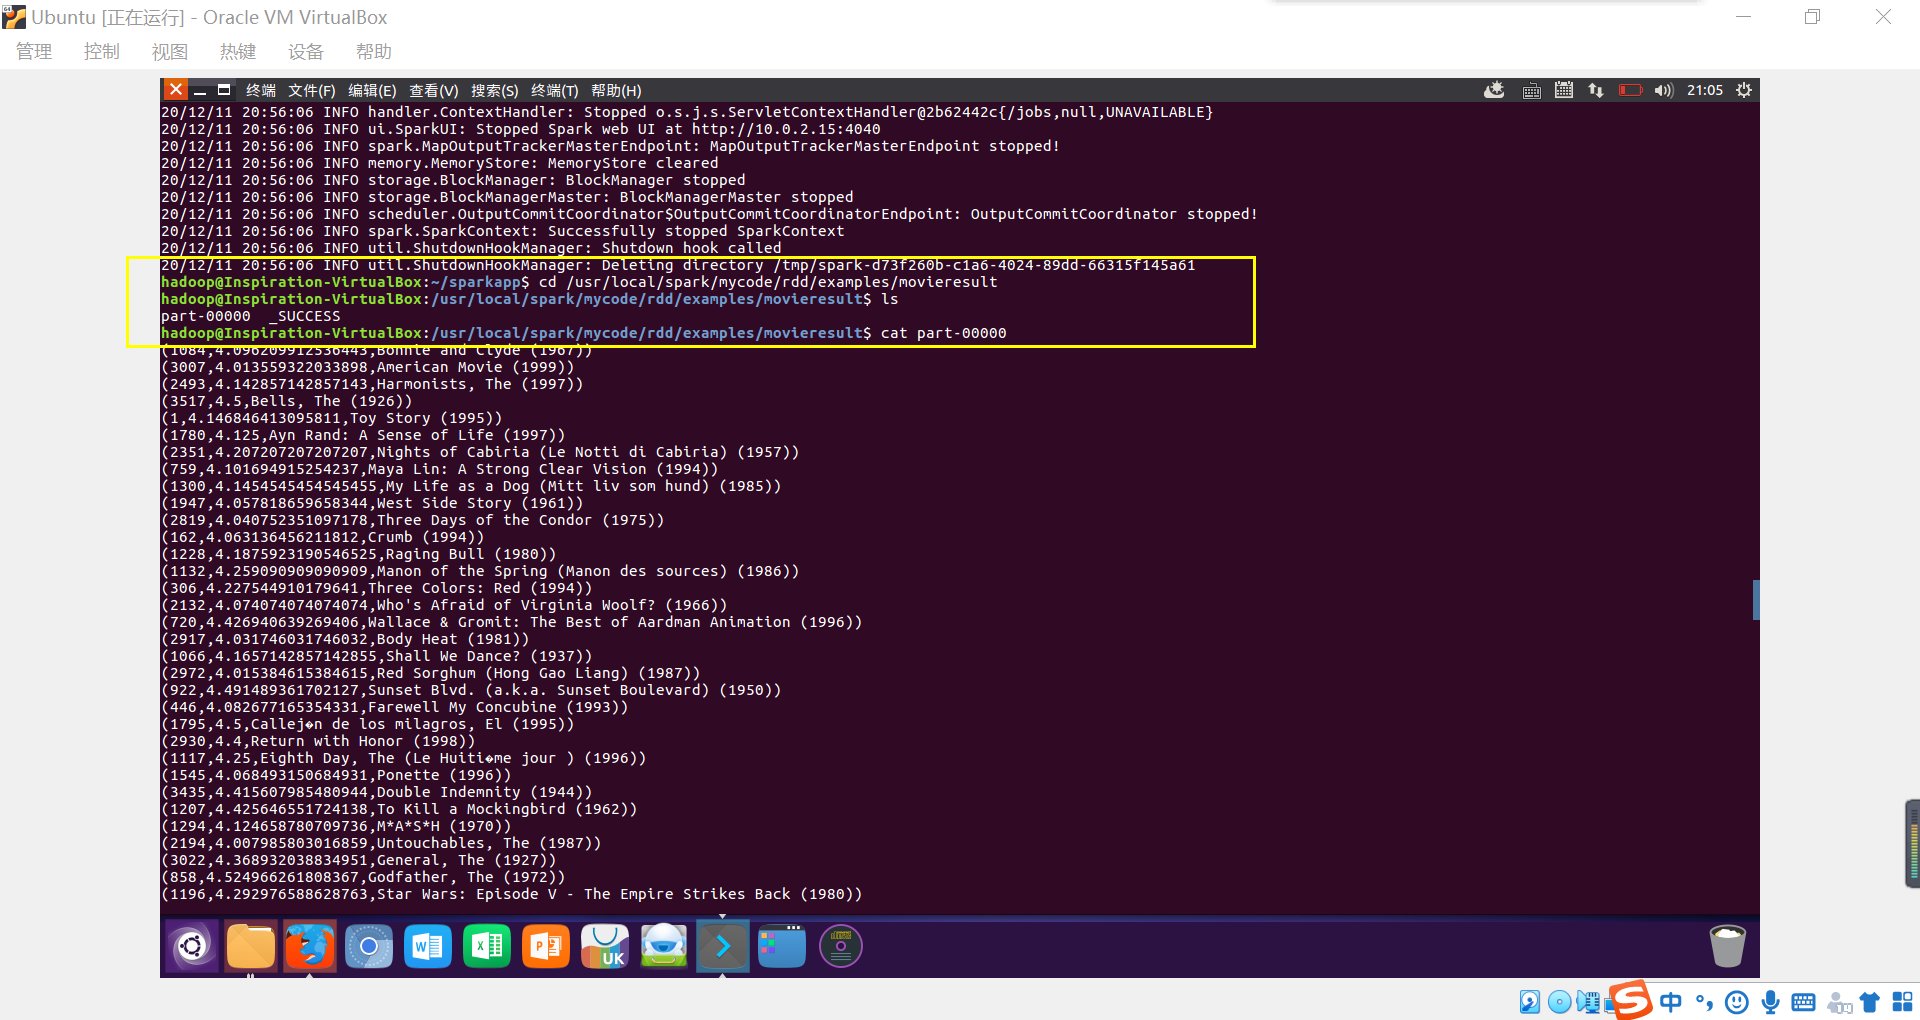Check the low battery indicator
Viewport: 1920px width, 1020px height.
(1630, 90)
